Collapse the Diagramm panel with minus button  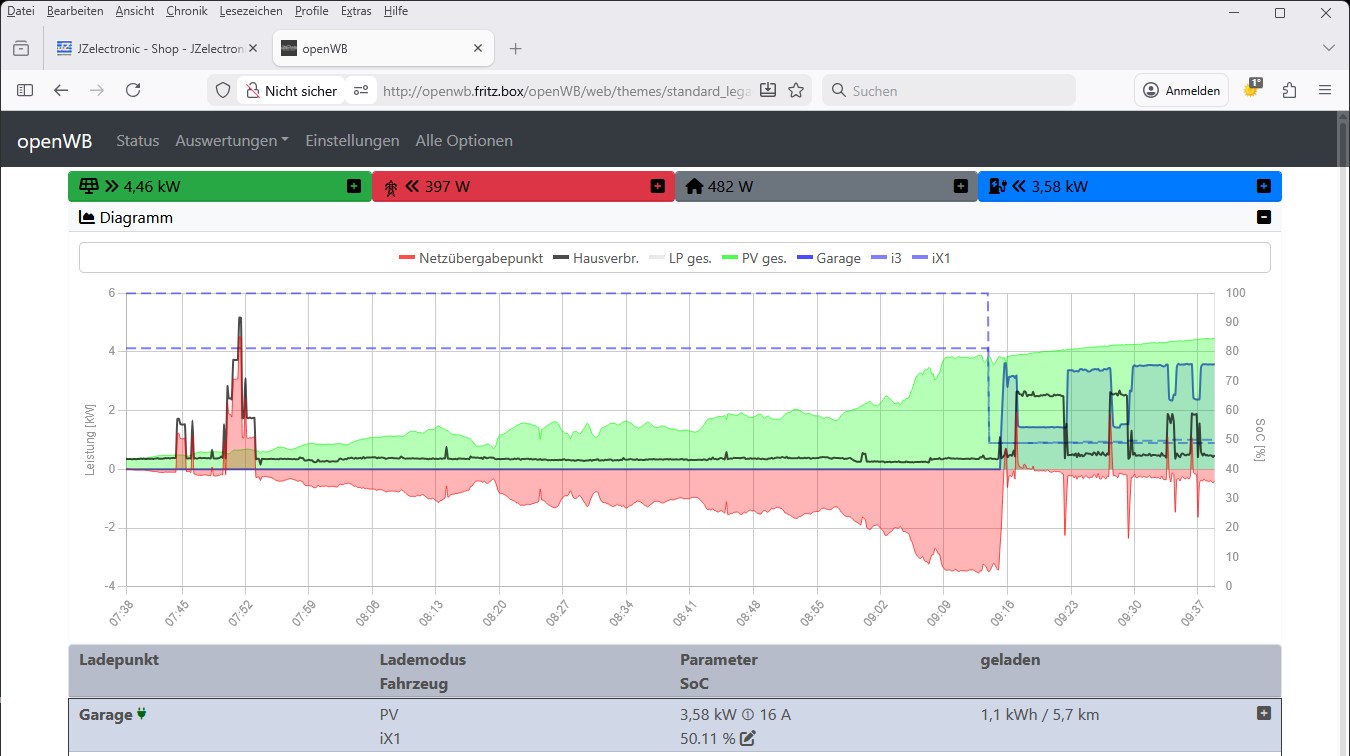pos(1264,217)
